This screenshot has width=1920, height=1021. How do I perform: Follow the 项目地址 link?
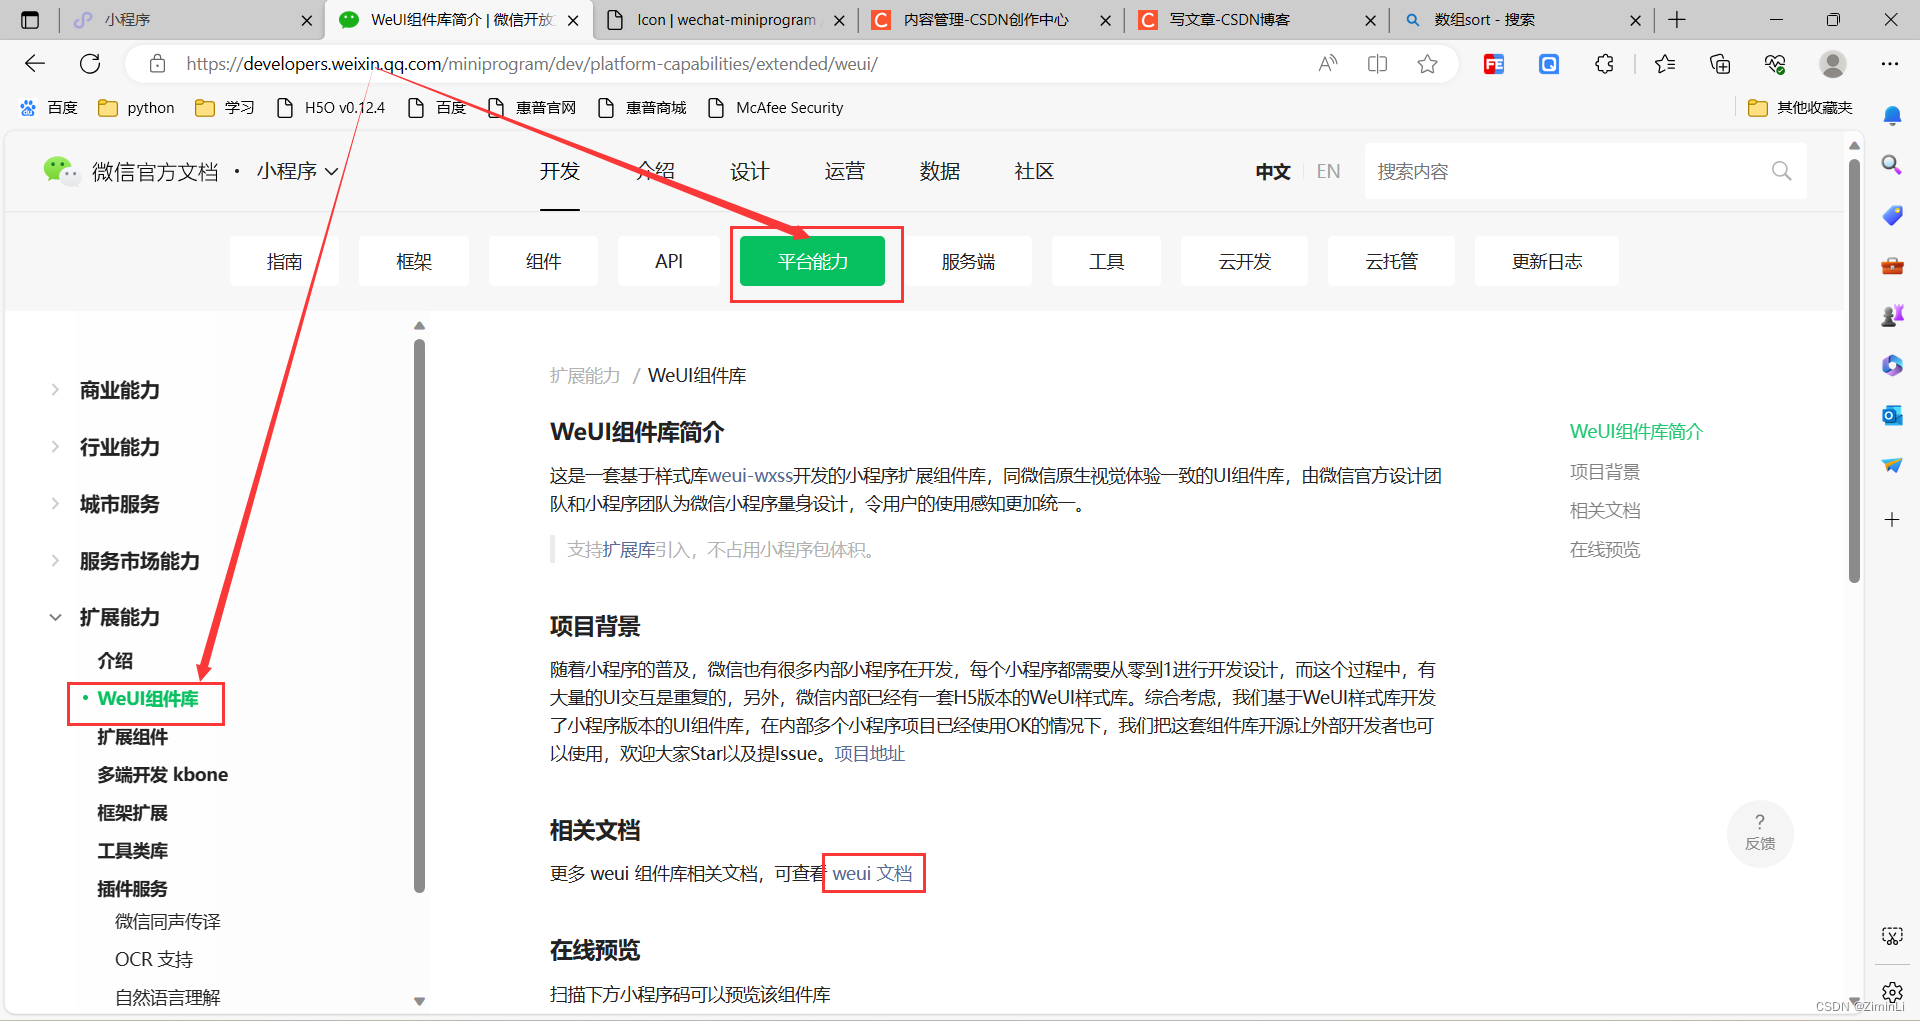click(x=870, y=753)
